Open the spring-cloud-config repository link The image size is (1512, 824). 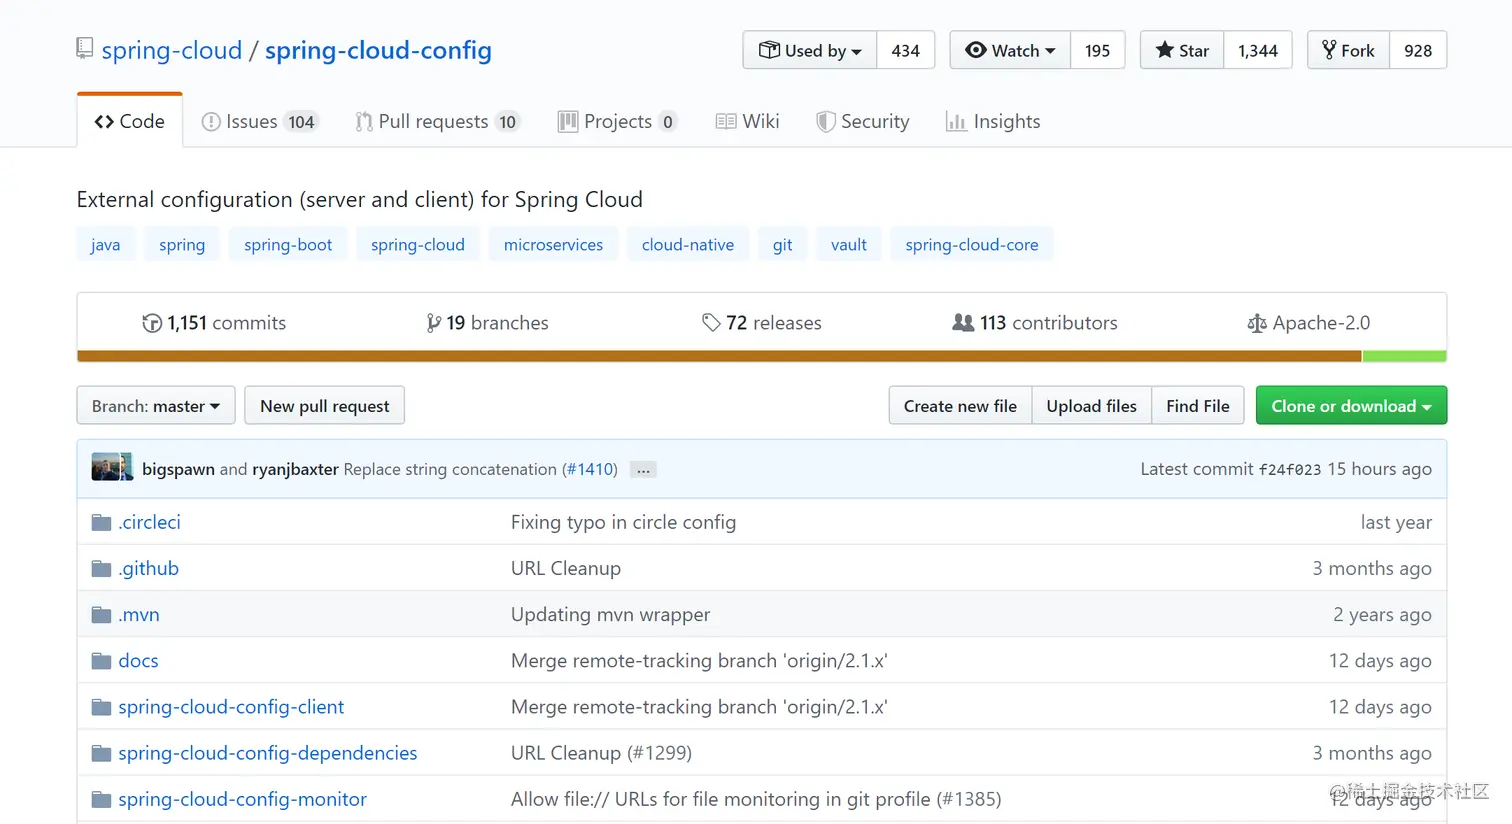[378, 50]
